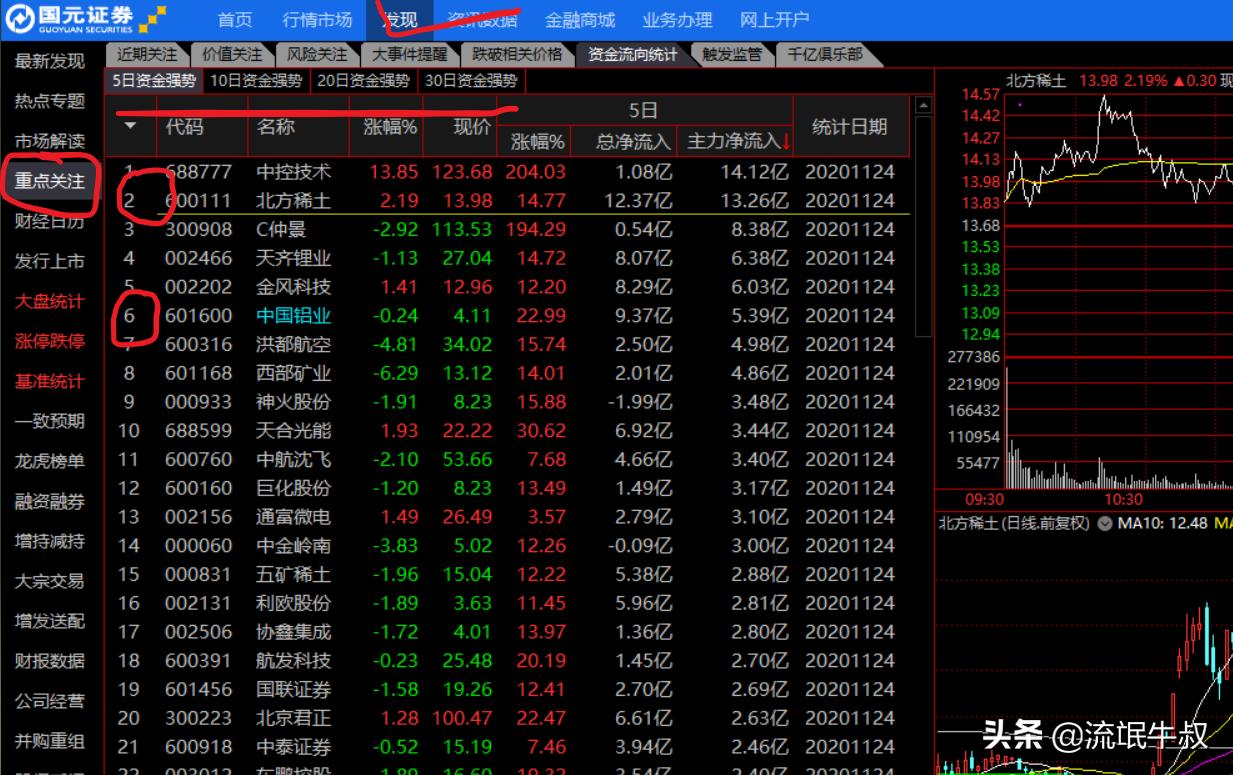The height and width of the screenshot is (775, 1233).
Task: Select the 20日资金强势 sub-tab
Action: [x=364, y=80]
